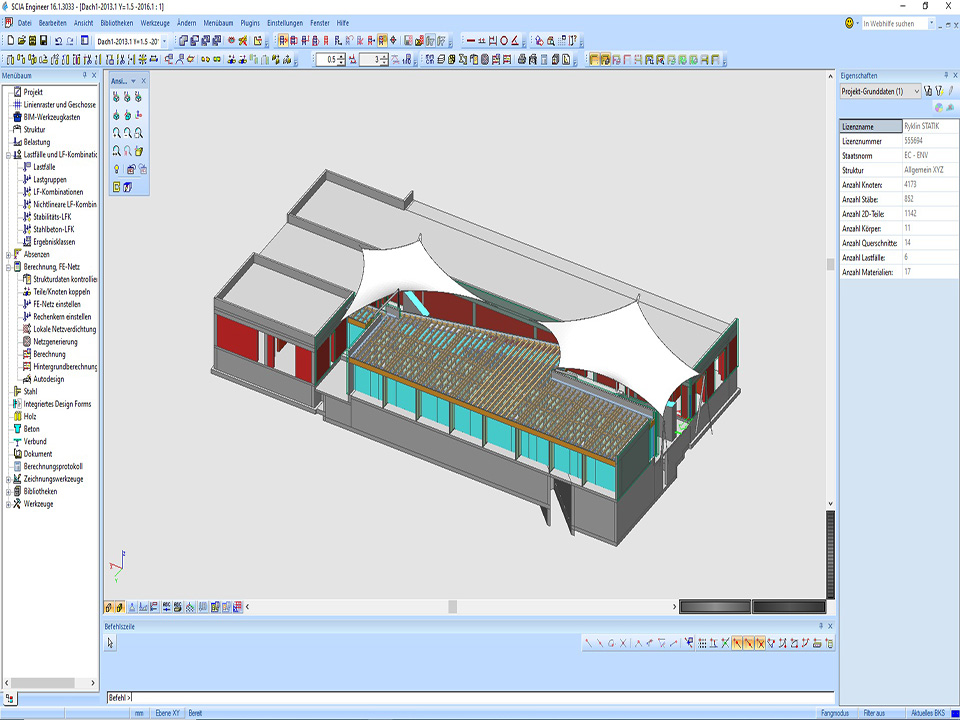The image size is (960, 720).
Task: Click the zoom in magnifier in view panel
Action: [117, 133]
